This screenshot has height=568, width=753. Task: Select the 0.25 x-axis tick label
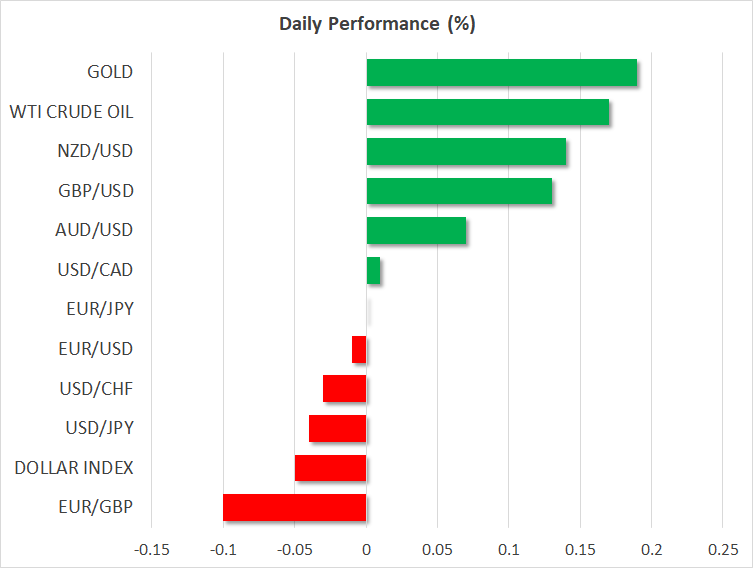pyautogui.click(x=722, y=549)
